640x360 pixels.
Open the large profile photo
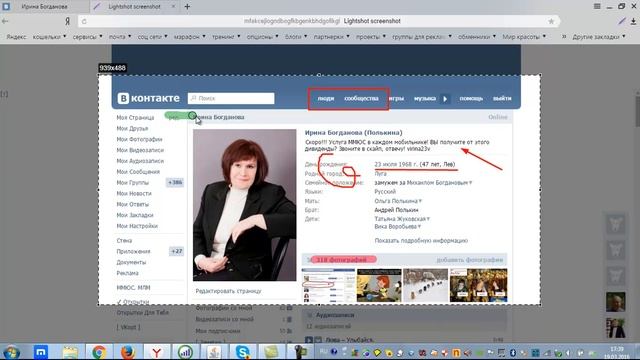[x=244, y=205]
